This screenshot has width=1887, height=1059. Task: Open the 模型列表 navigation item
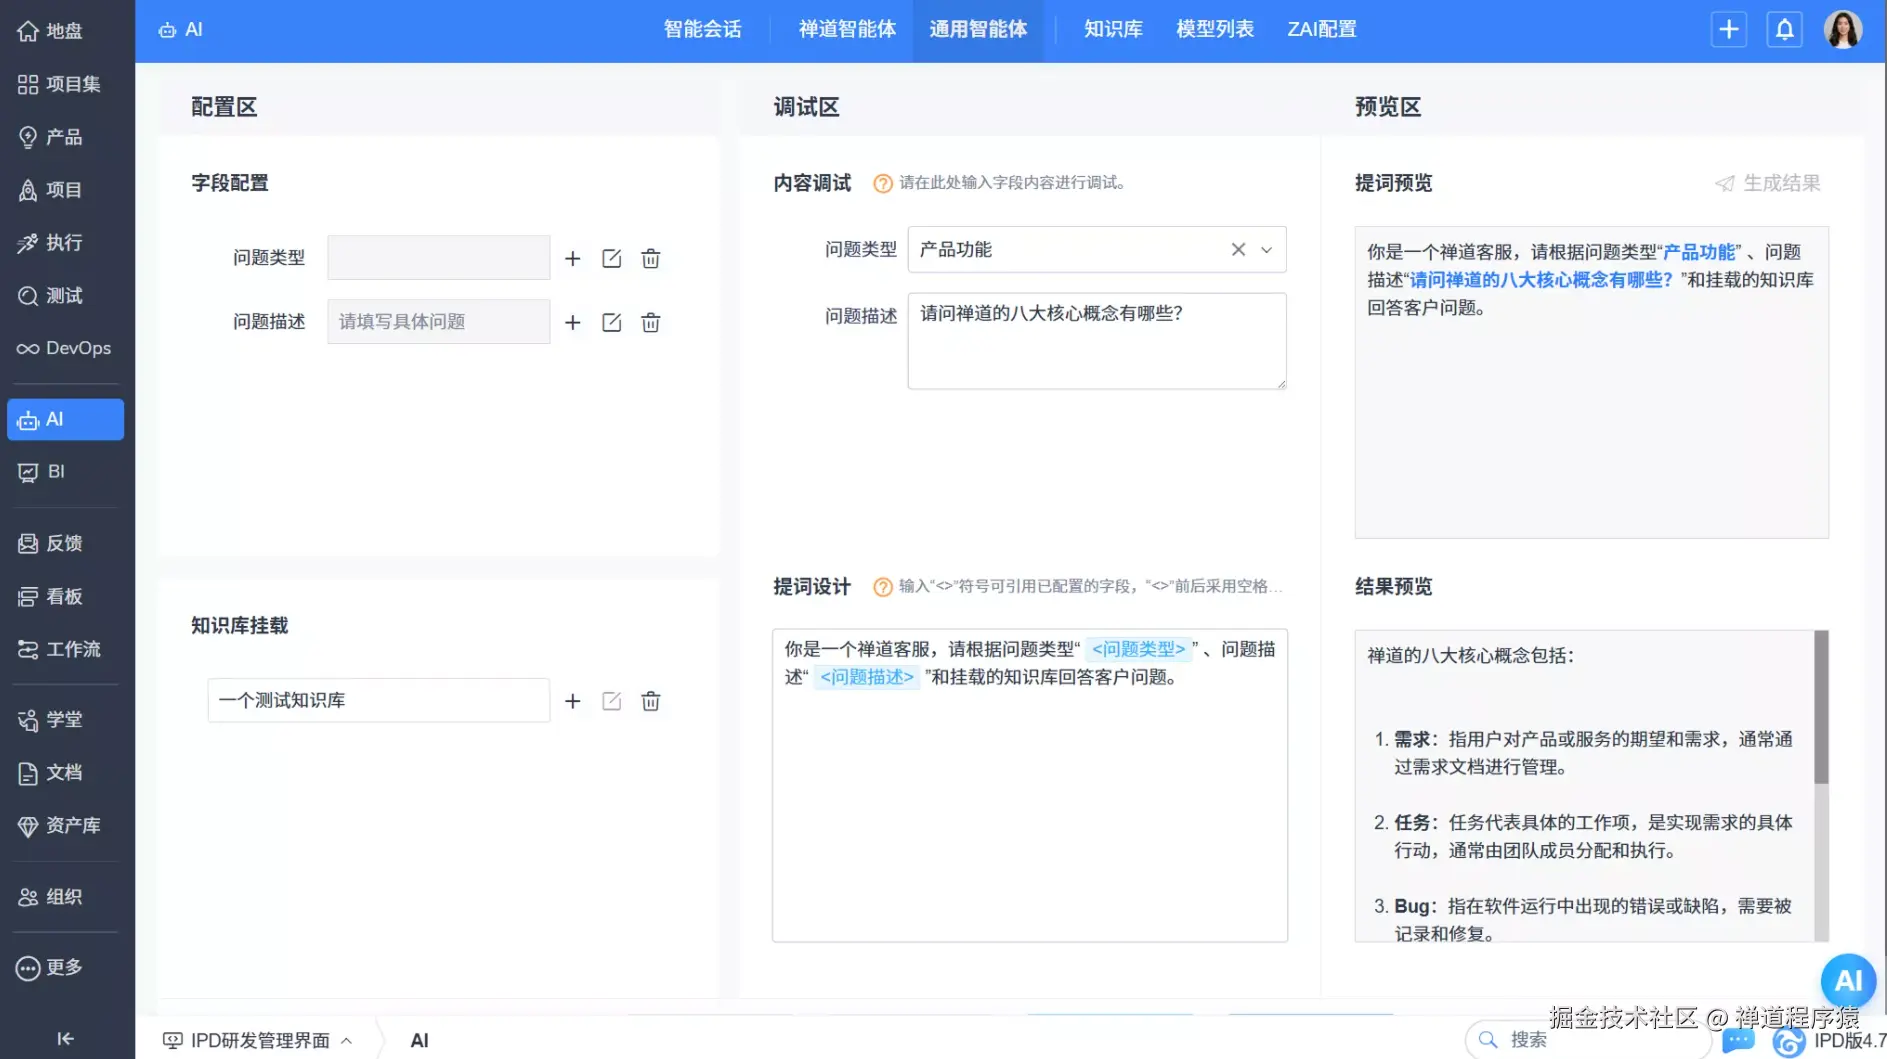coord(1214,29)
